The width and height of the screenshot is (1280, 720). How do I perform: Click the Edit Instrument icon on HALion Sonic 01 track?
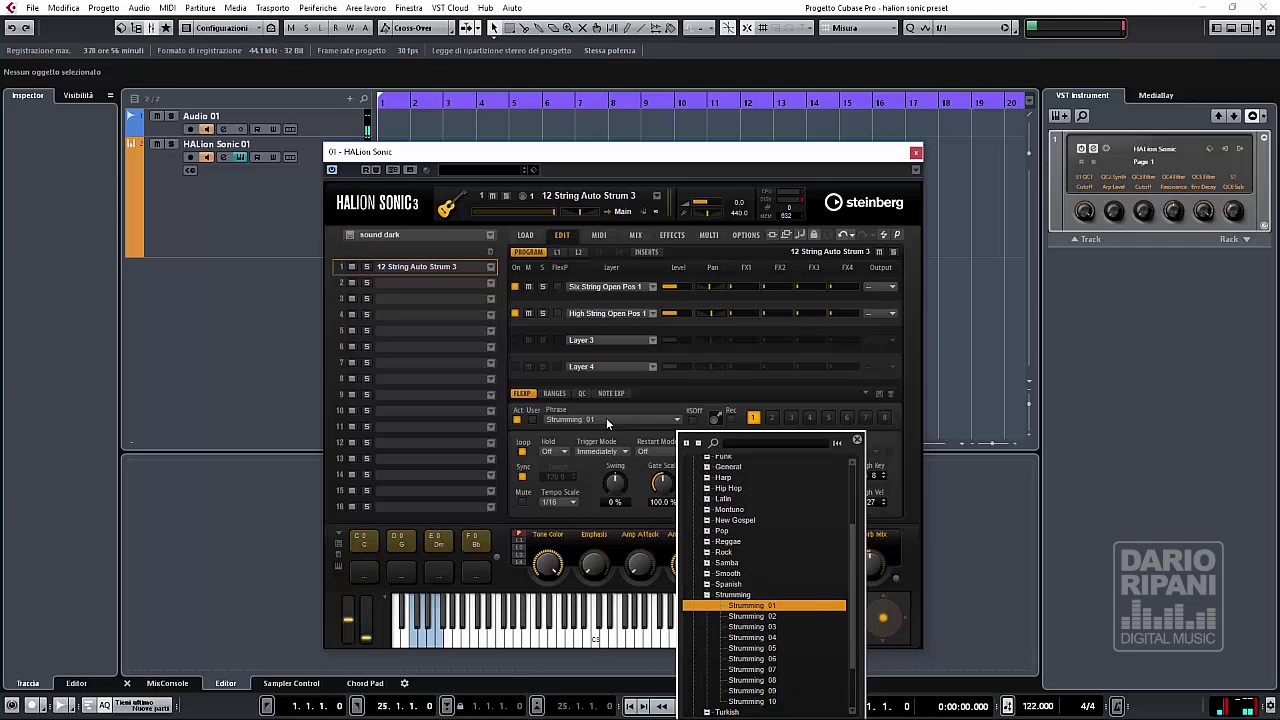point(240,157)
